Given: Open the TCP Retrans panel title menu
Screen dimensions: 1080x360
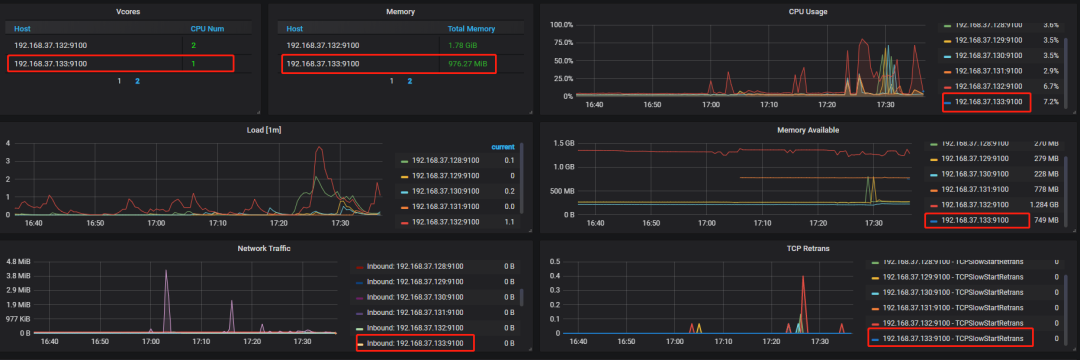Looking at the screenshot, I should point(808,248).
